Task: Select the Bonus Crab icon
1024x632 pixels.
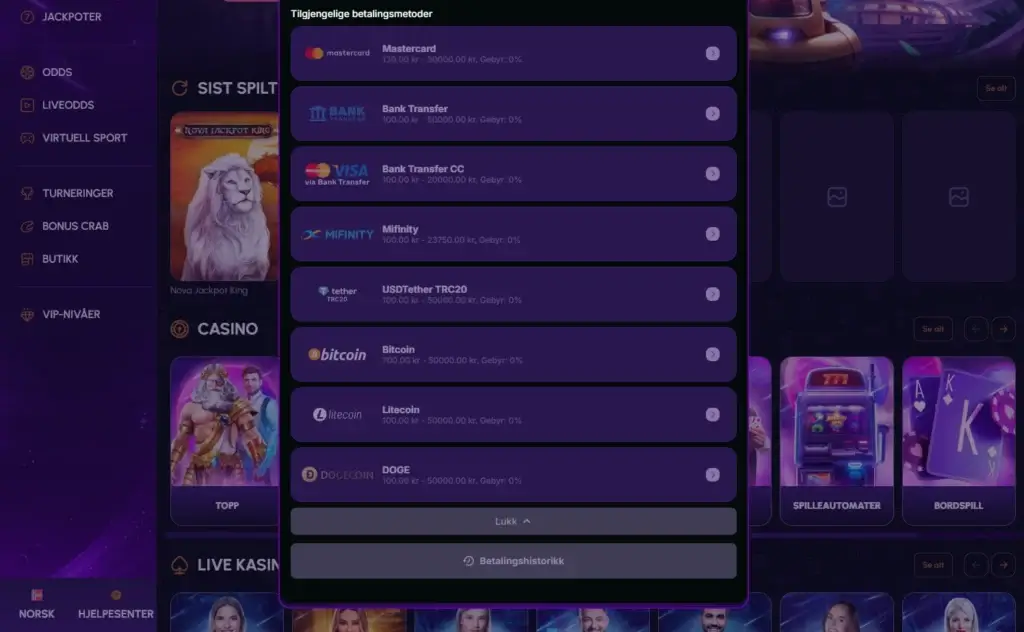Action: pos(27,227)
